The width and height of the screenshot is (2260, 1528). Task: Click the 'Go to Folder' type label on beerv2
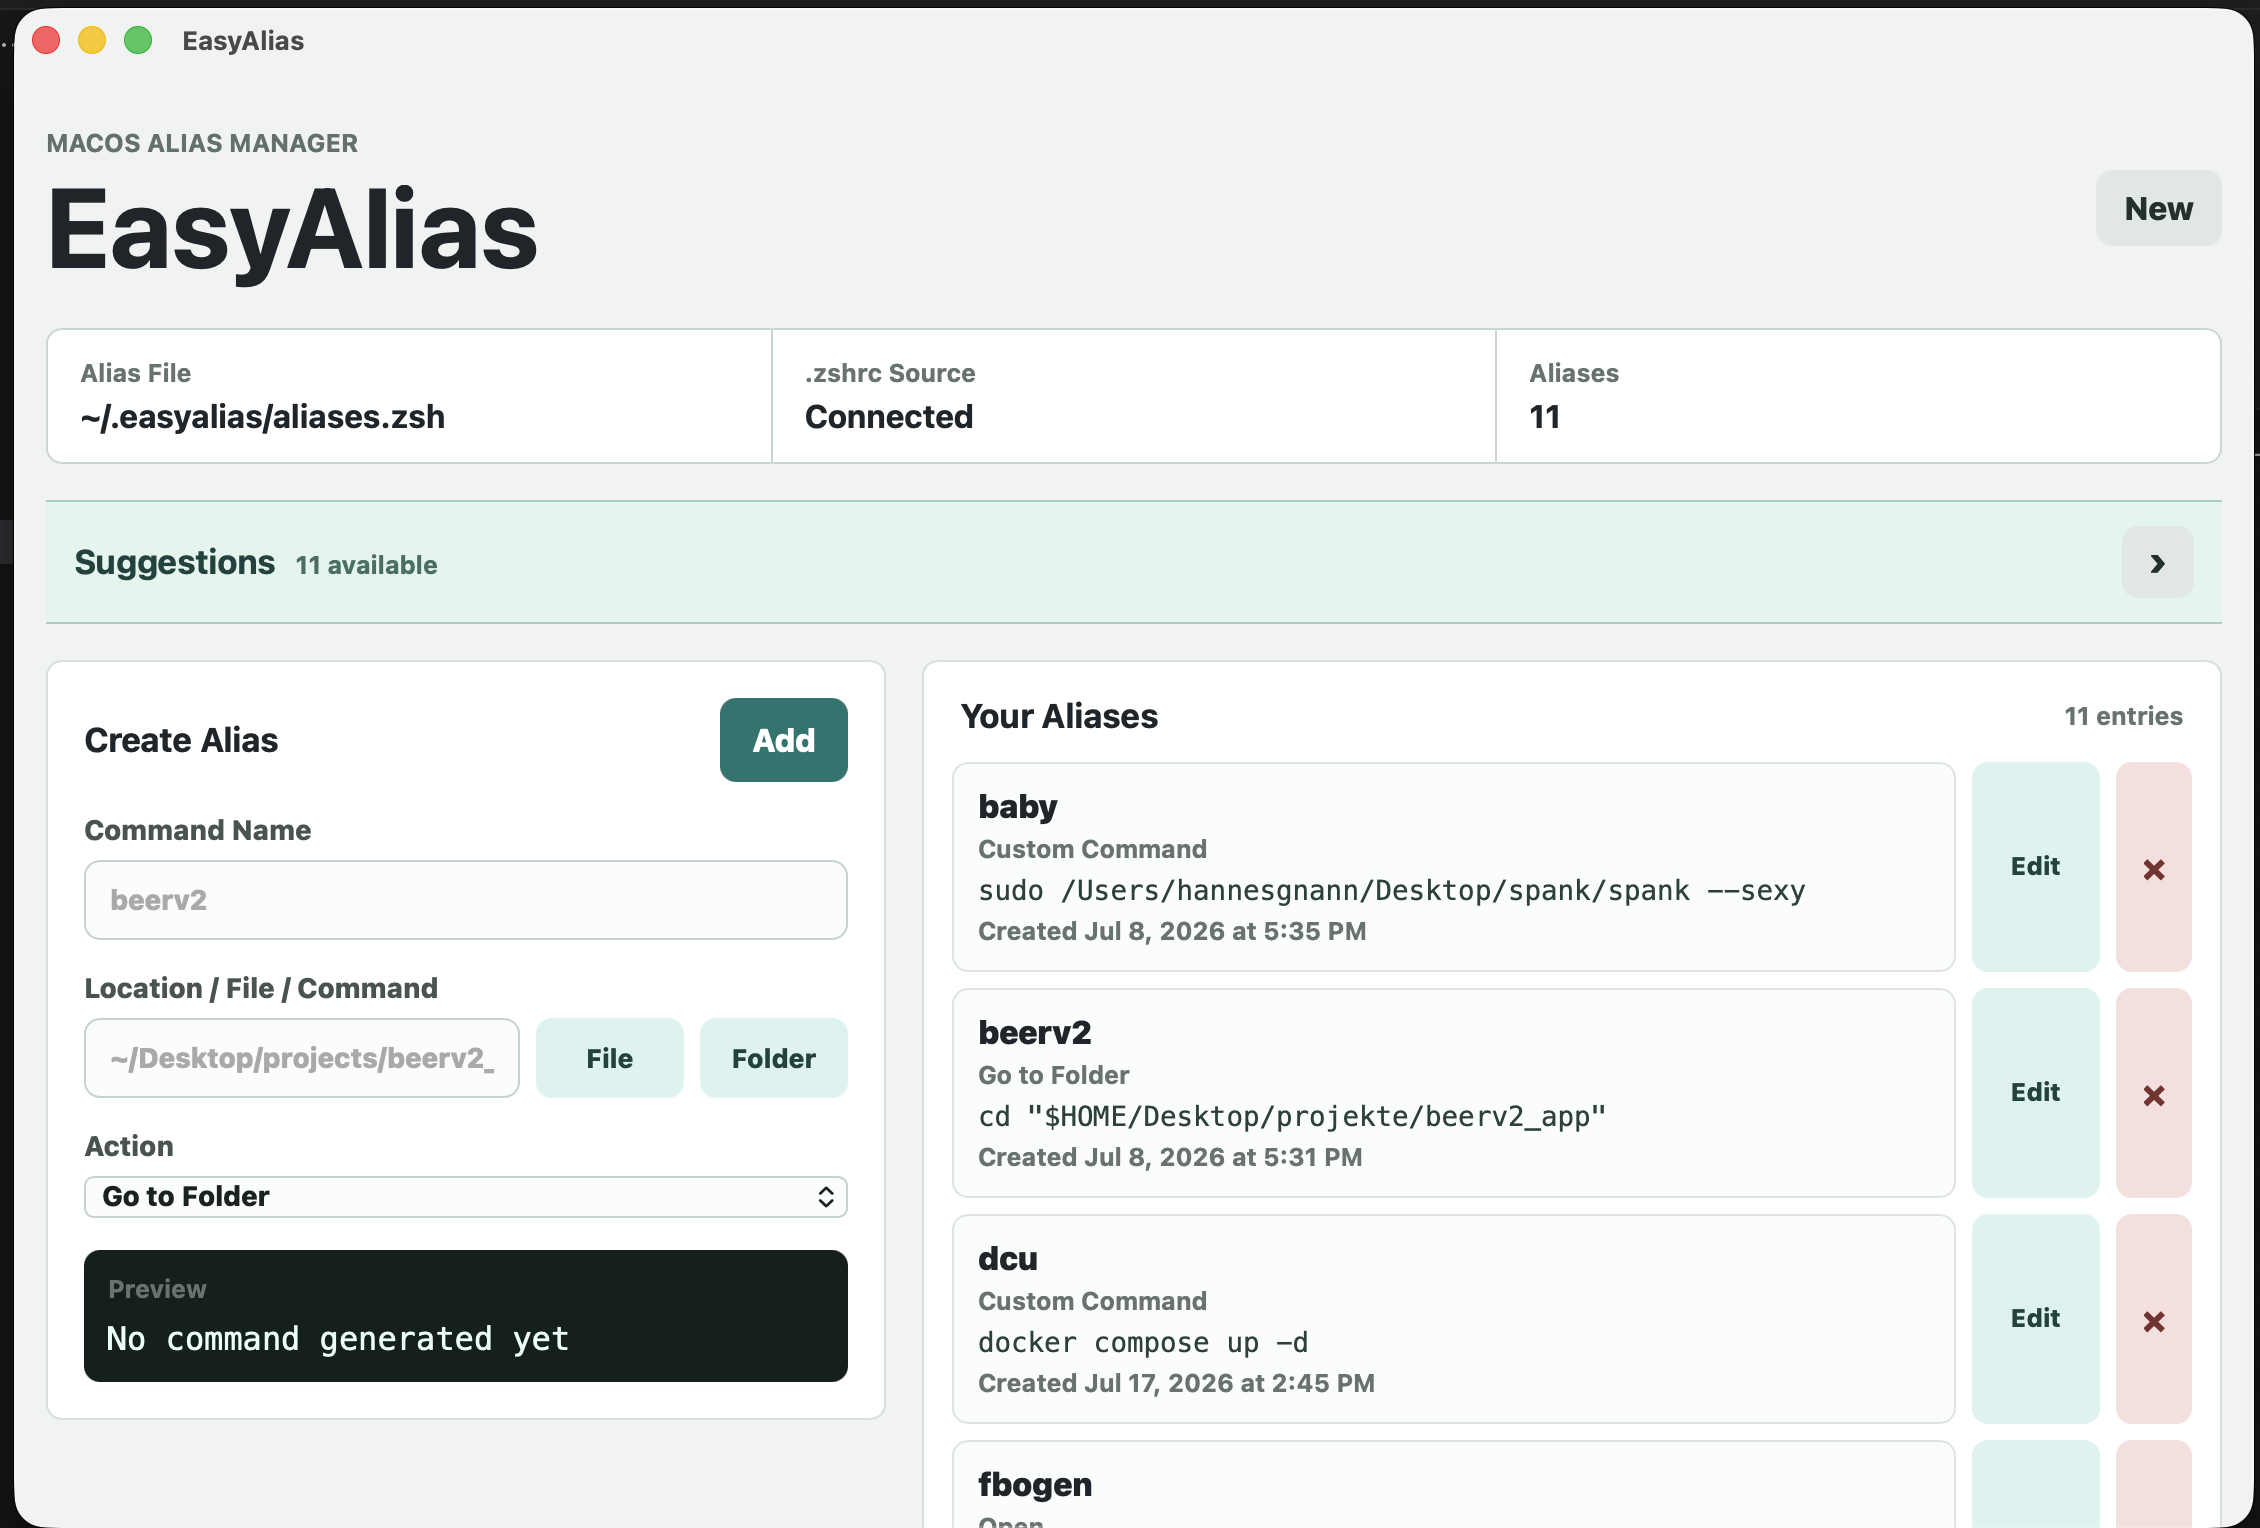[x=1053, y=1075]
